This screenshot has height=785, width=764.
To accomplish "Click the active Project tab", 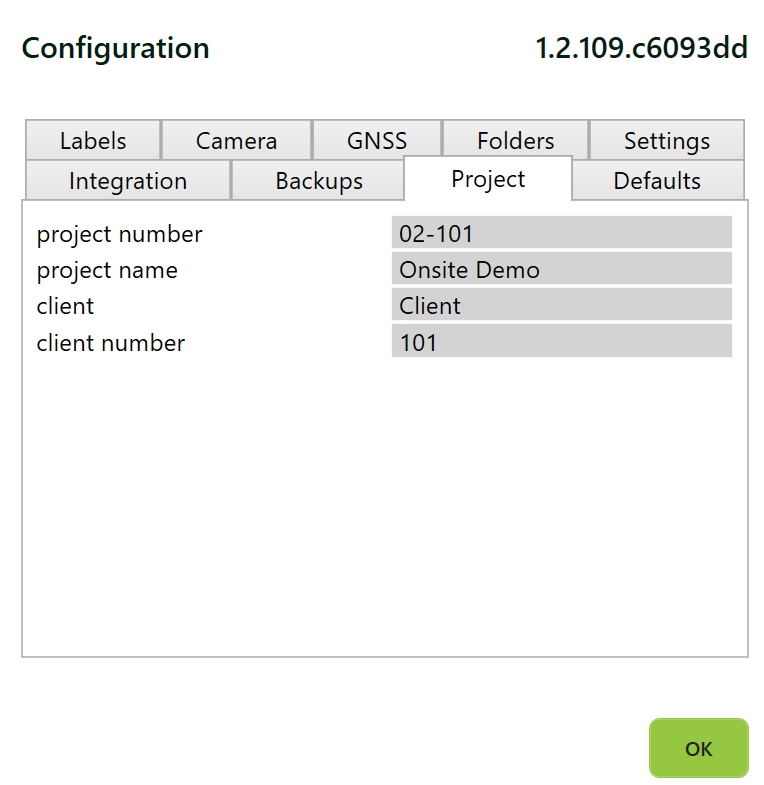I will [x=488, y=179].
